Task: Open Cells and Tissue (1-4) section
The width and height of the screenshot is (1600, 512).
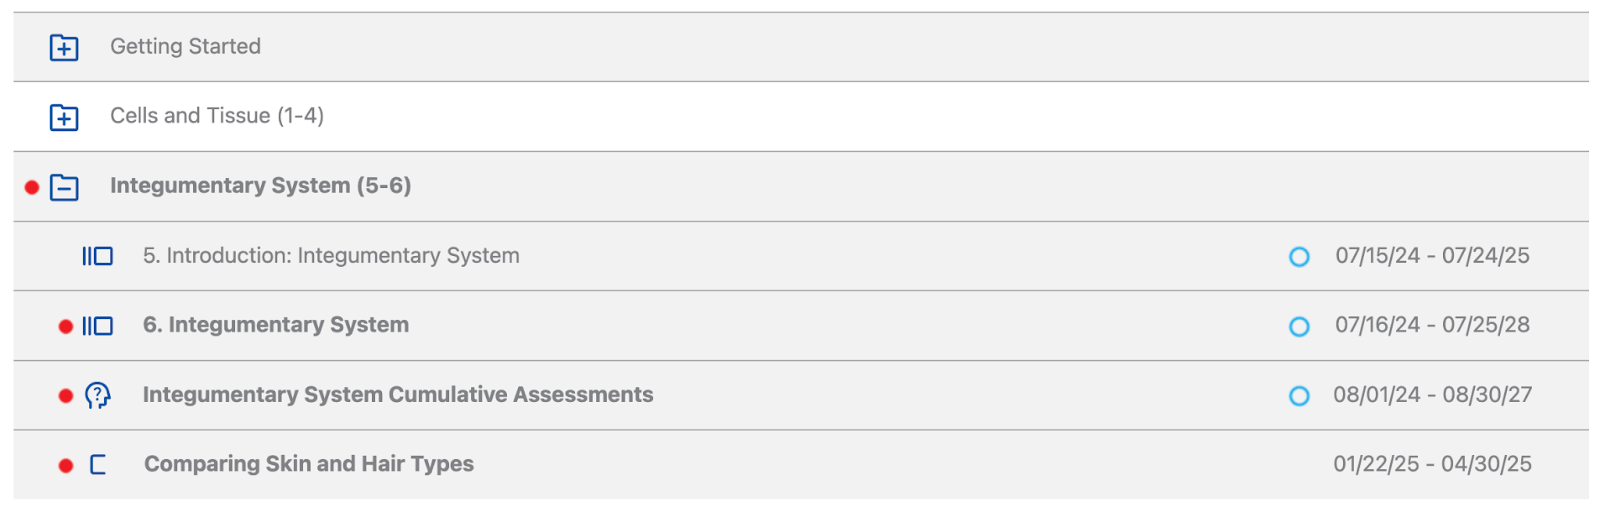Action: 217,116
